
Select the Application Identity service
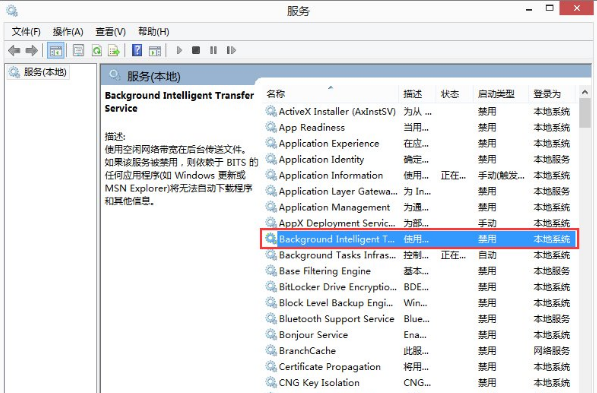point(420,160)
